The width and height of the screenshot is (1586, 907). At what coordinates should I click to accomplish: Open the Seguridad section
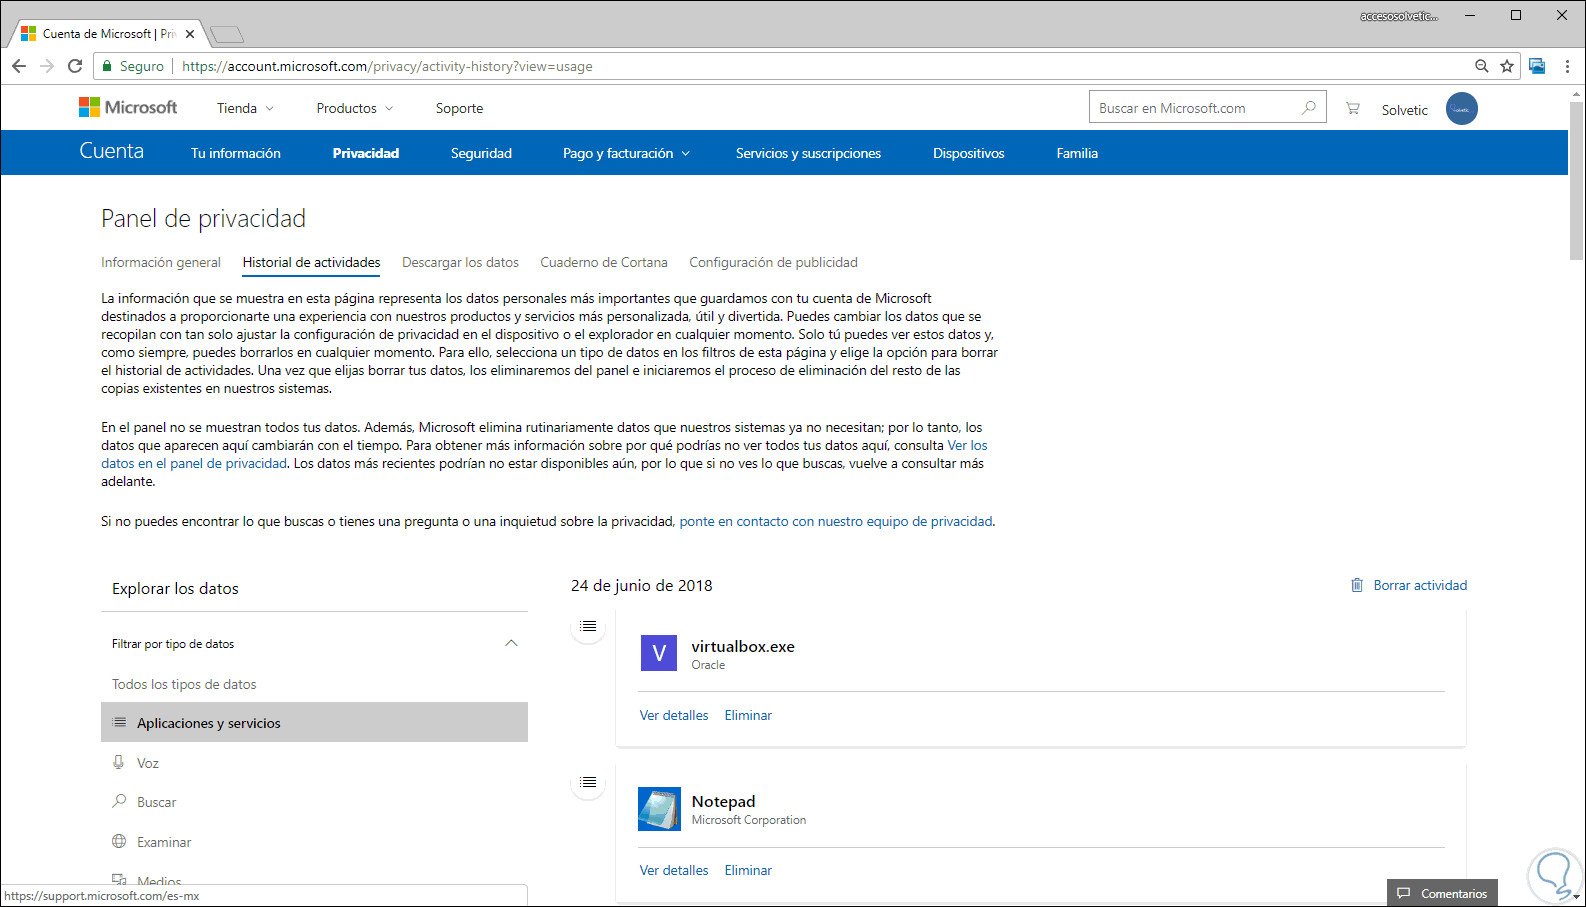pos(481,153)
